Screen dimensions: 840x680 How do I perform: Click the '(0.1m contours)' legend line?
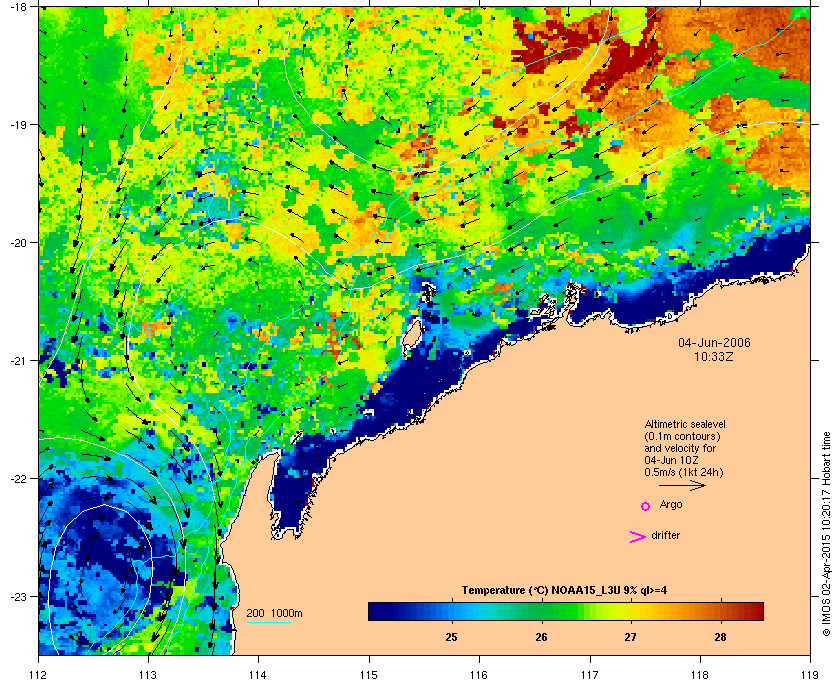tap(682, 436)
